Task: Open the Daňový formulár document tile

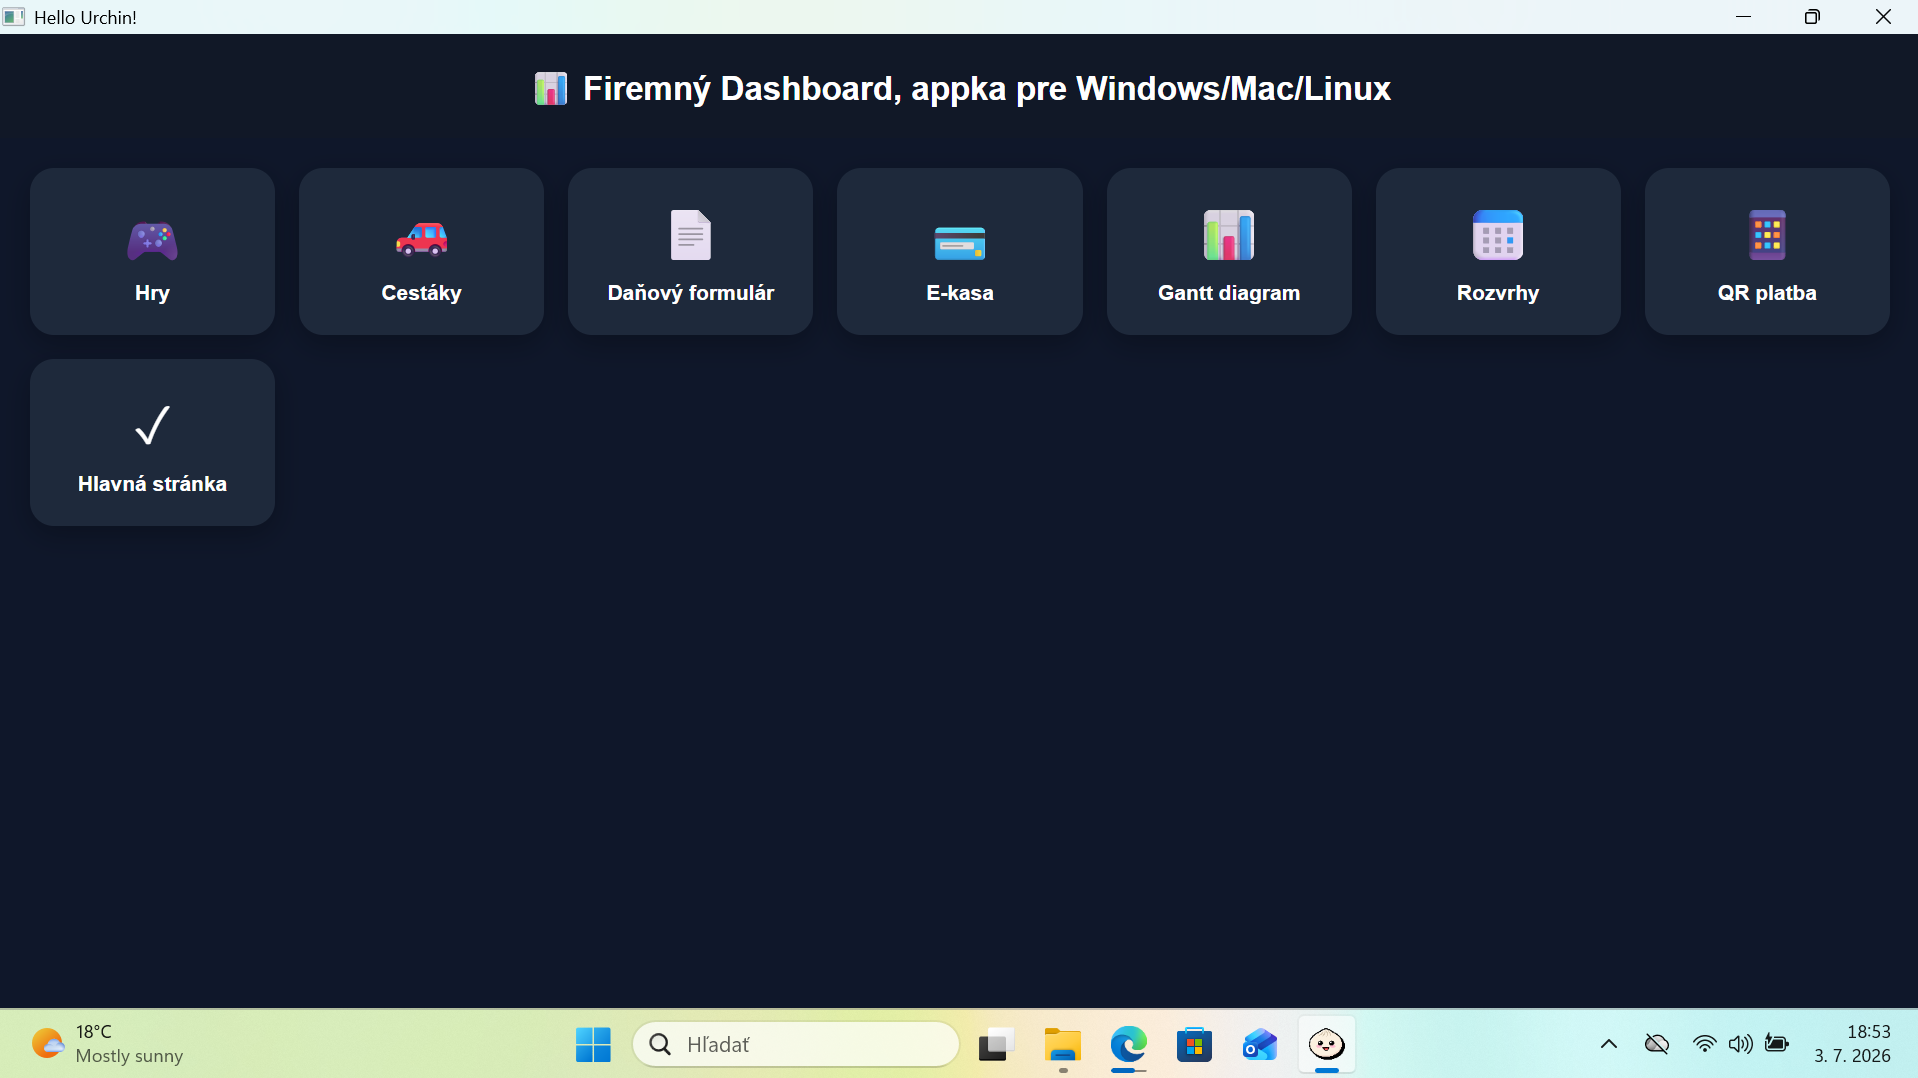Action: point(690,251)
